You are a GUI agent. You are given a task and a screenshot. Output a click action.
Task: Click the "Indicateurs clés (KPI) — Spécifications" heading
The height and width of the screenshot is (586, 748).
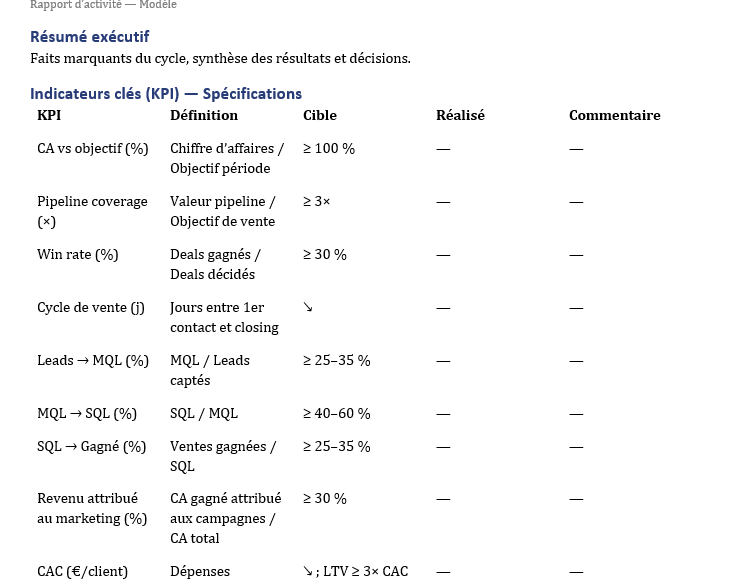(166, 93)
